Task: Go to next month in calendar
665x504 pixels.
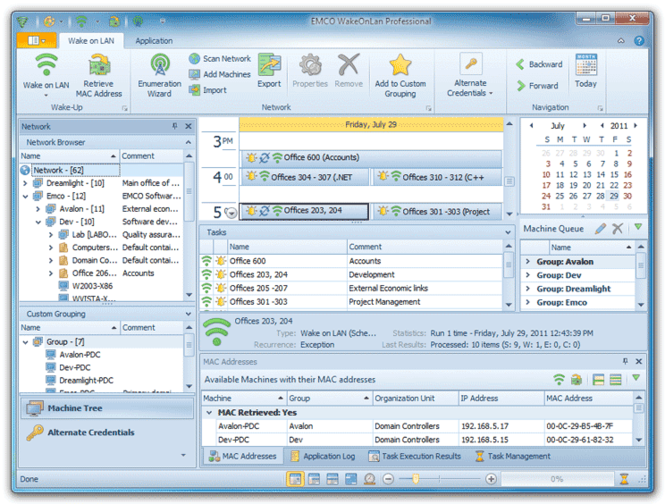Action: pyautogui.click(x=584, y=126)
